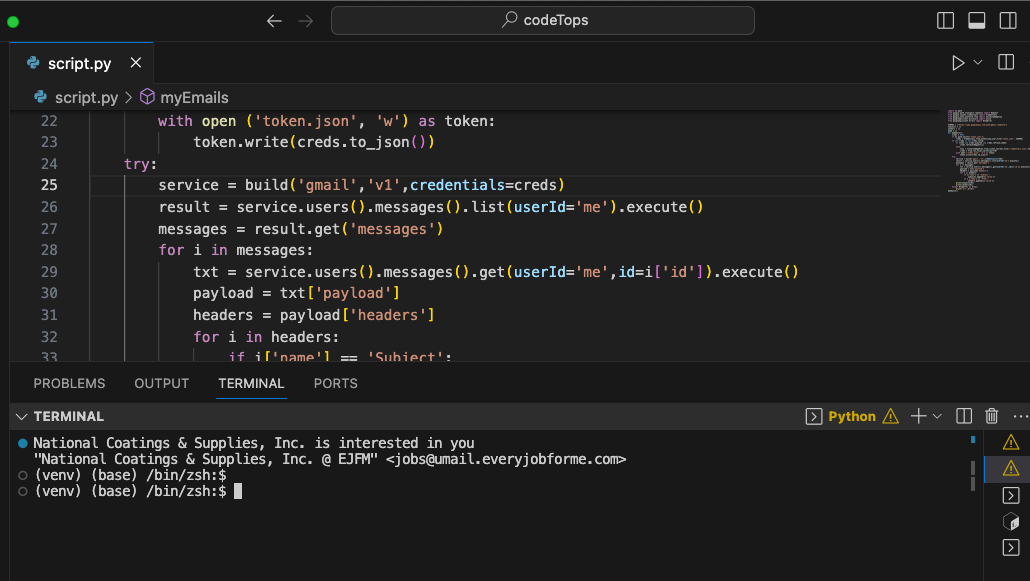Select the terminal icon entry above the cube
The height and width of the screenshot is (581, 1030).
coord(1011,496)
